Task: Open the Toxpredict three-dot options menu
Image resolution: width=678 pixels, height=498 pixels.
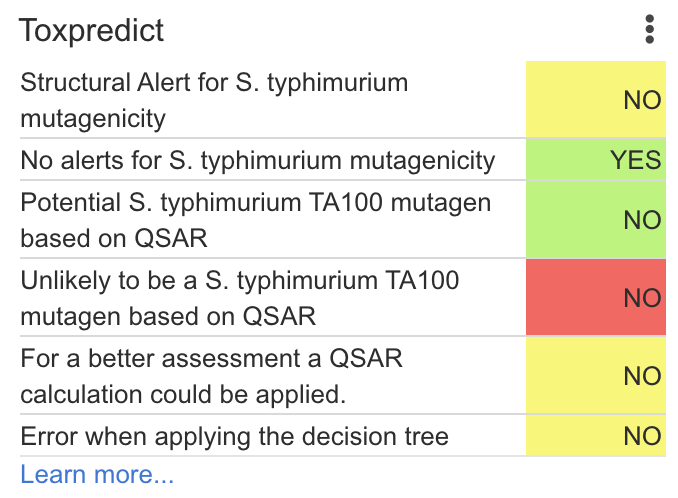Action: coord(650,29)
